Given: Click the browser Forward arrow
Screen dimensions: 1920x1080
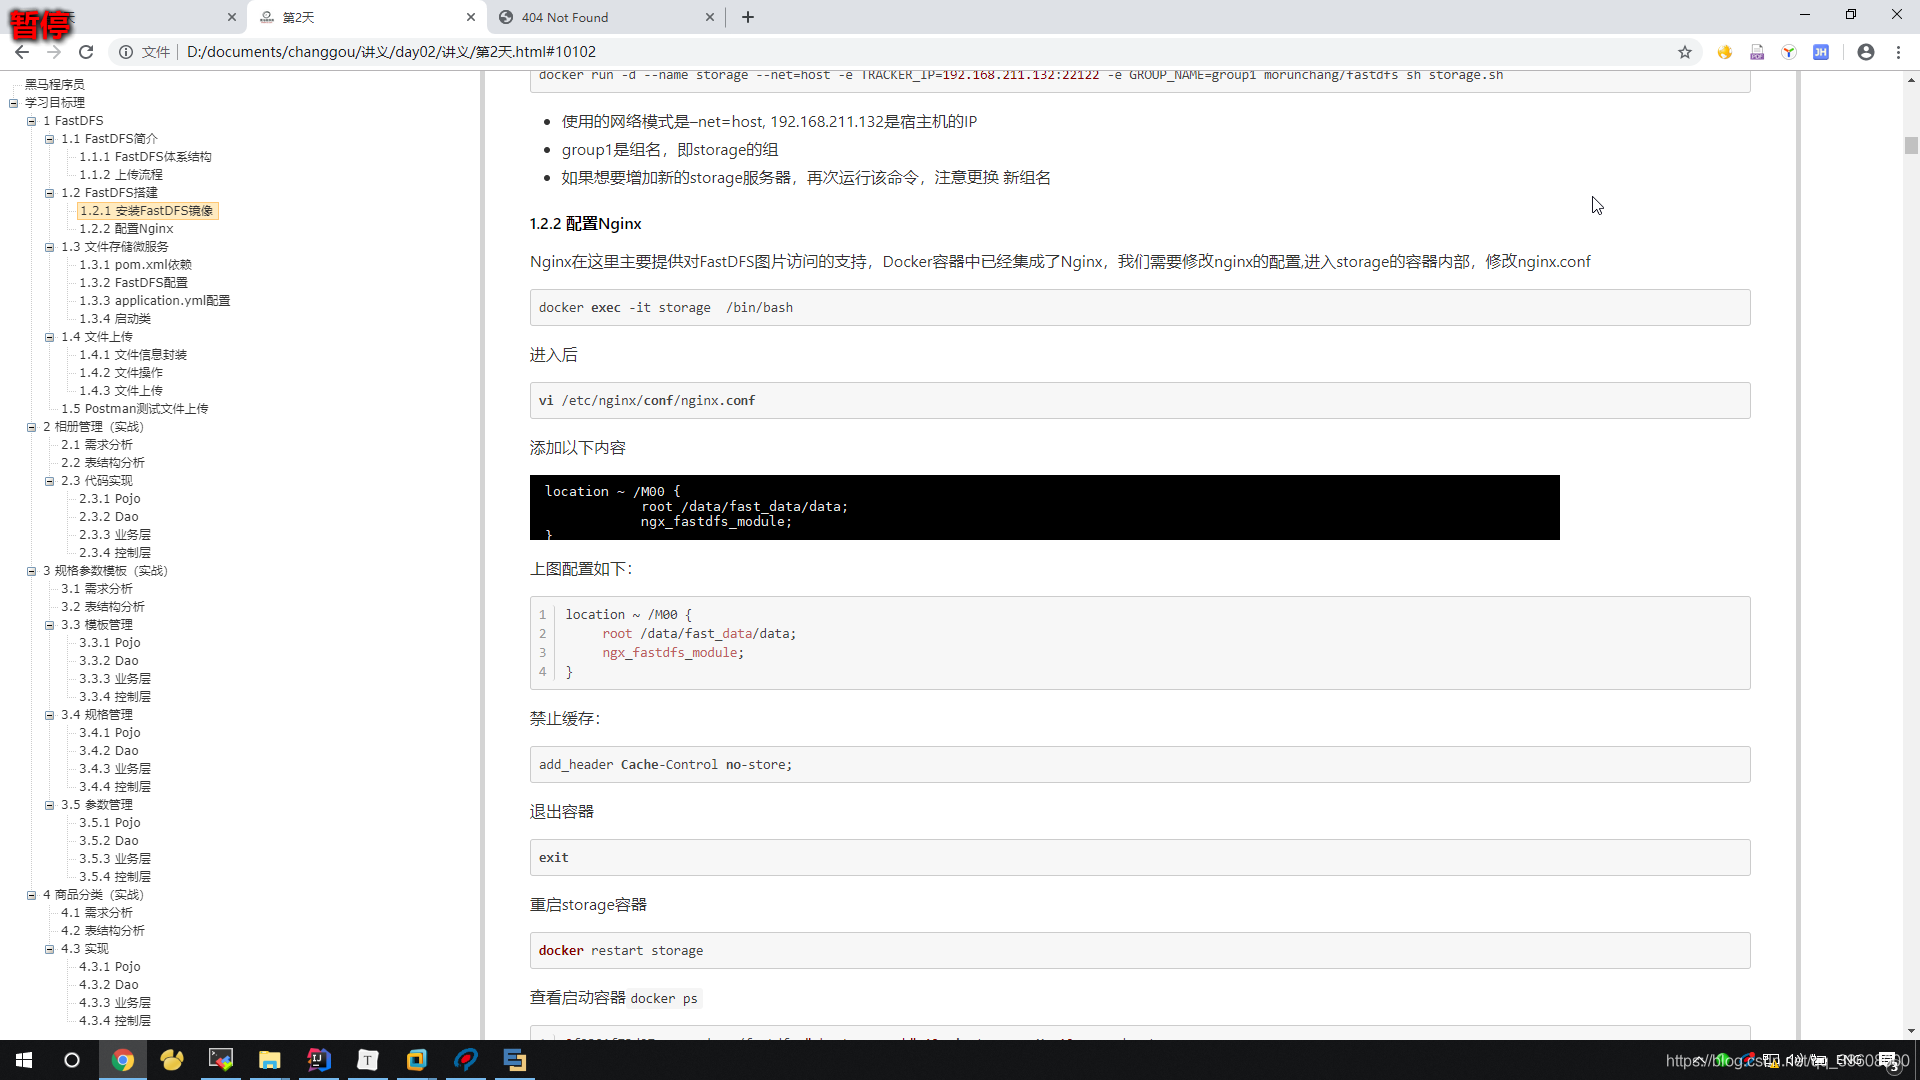Looking at the screenshot, I should [x=54, y=52].
